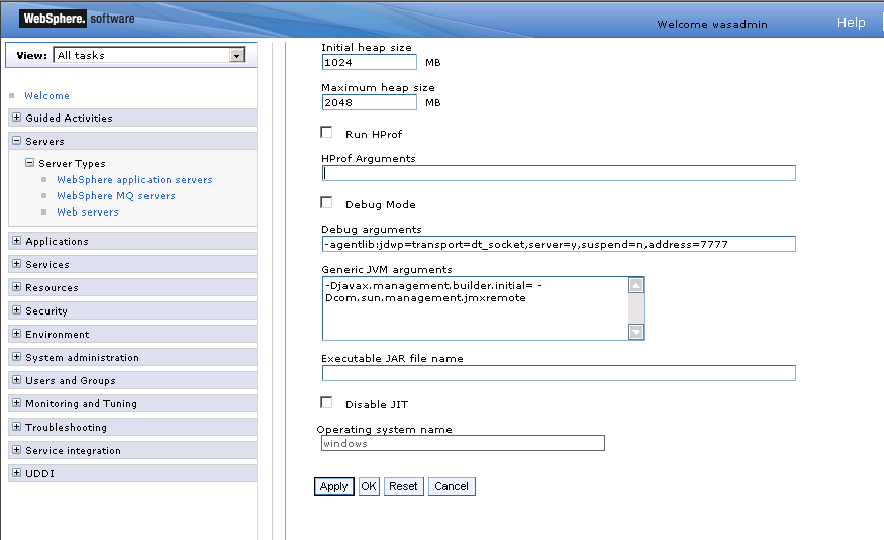
Task: Expand the Troubleshooting section
Action: [16, 427]
